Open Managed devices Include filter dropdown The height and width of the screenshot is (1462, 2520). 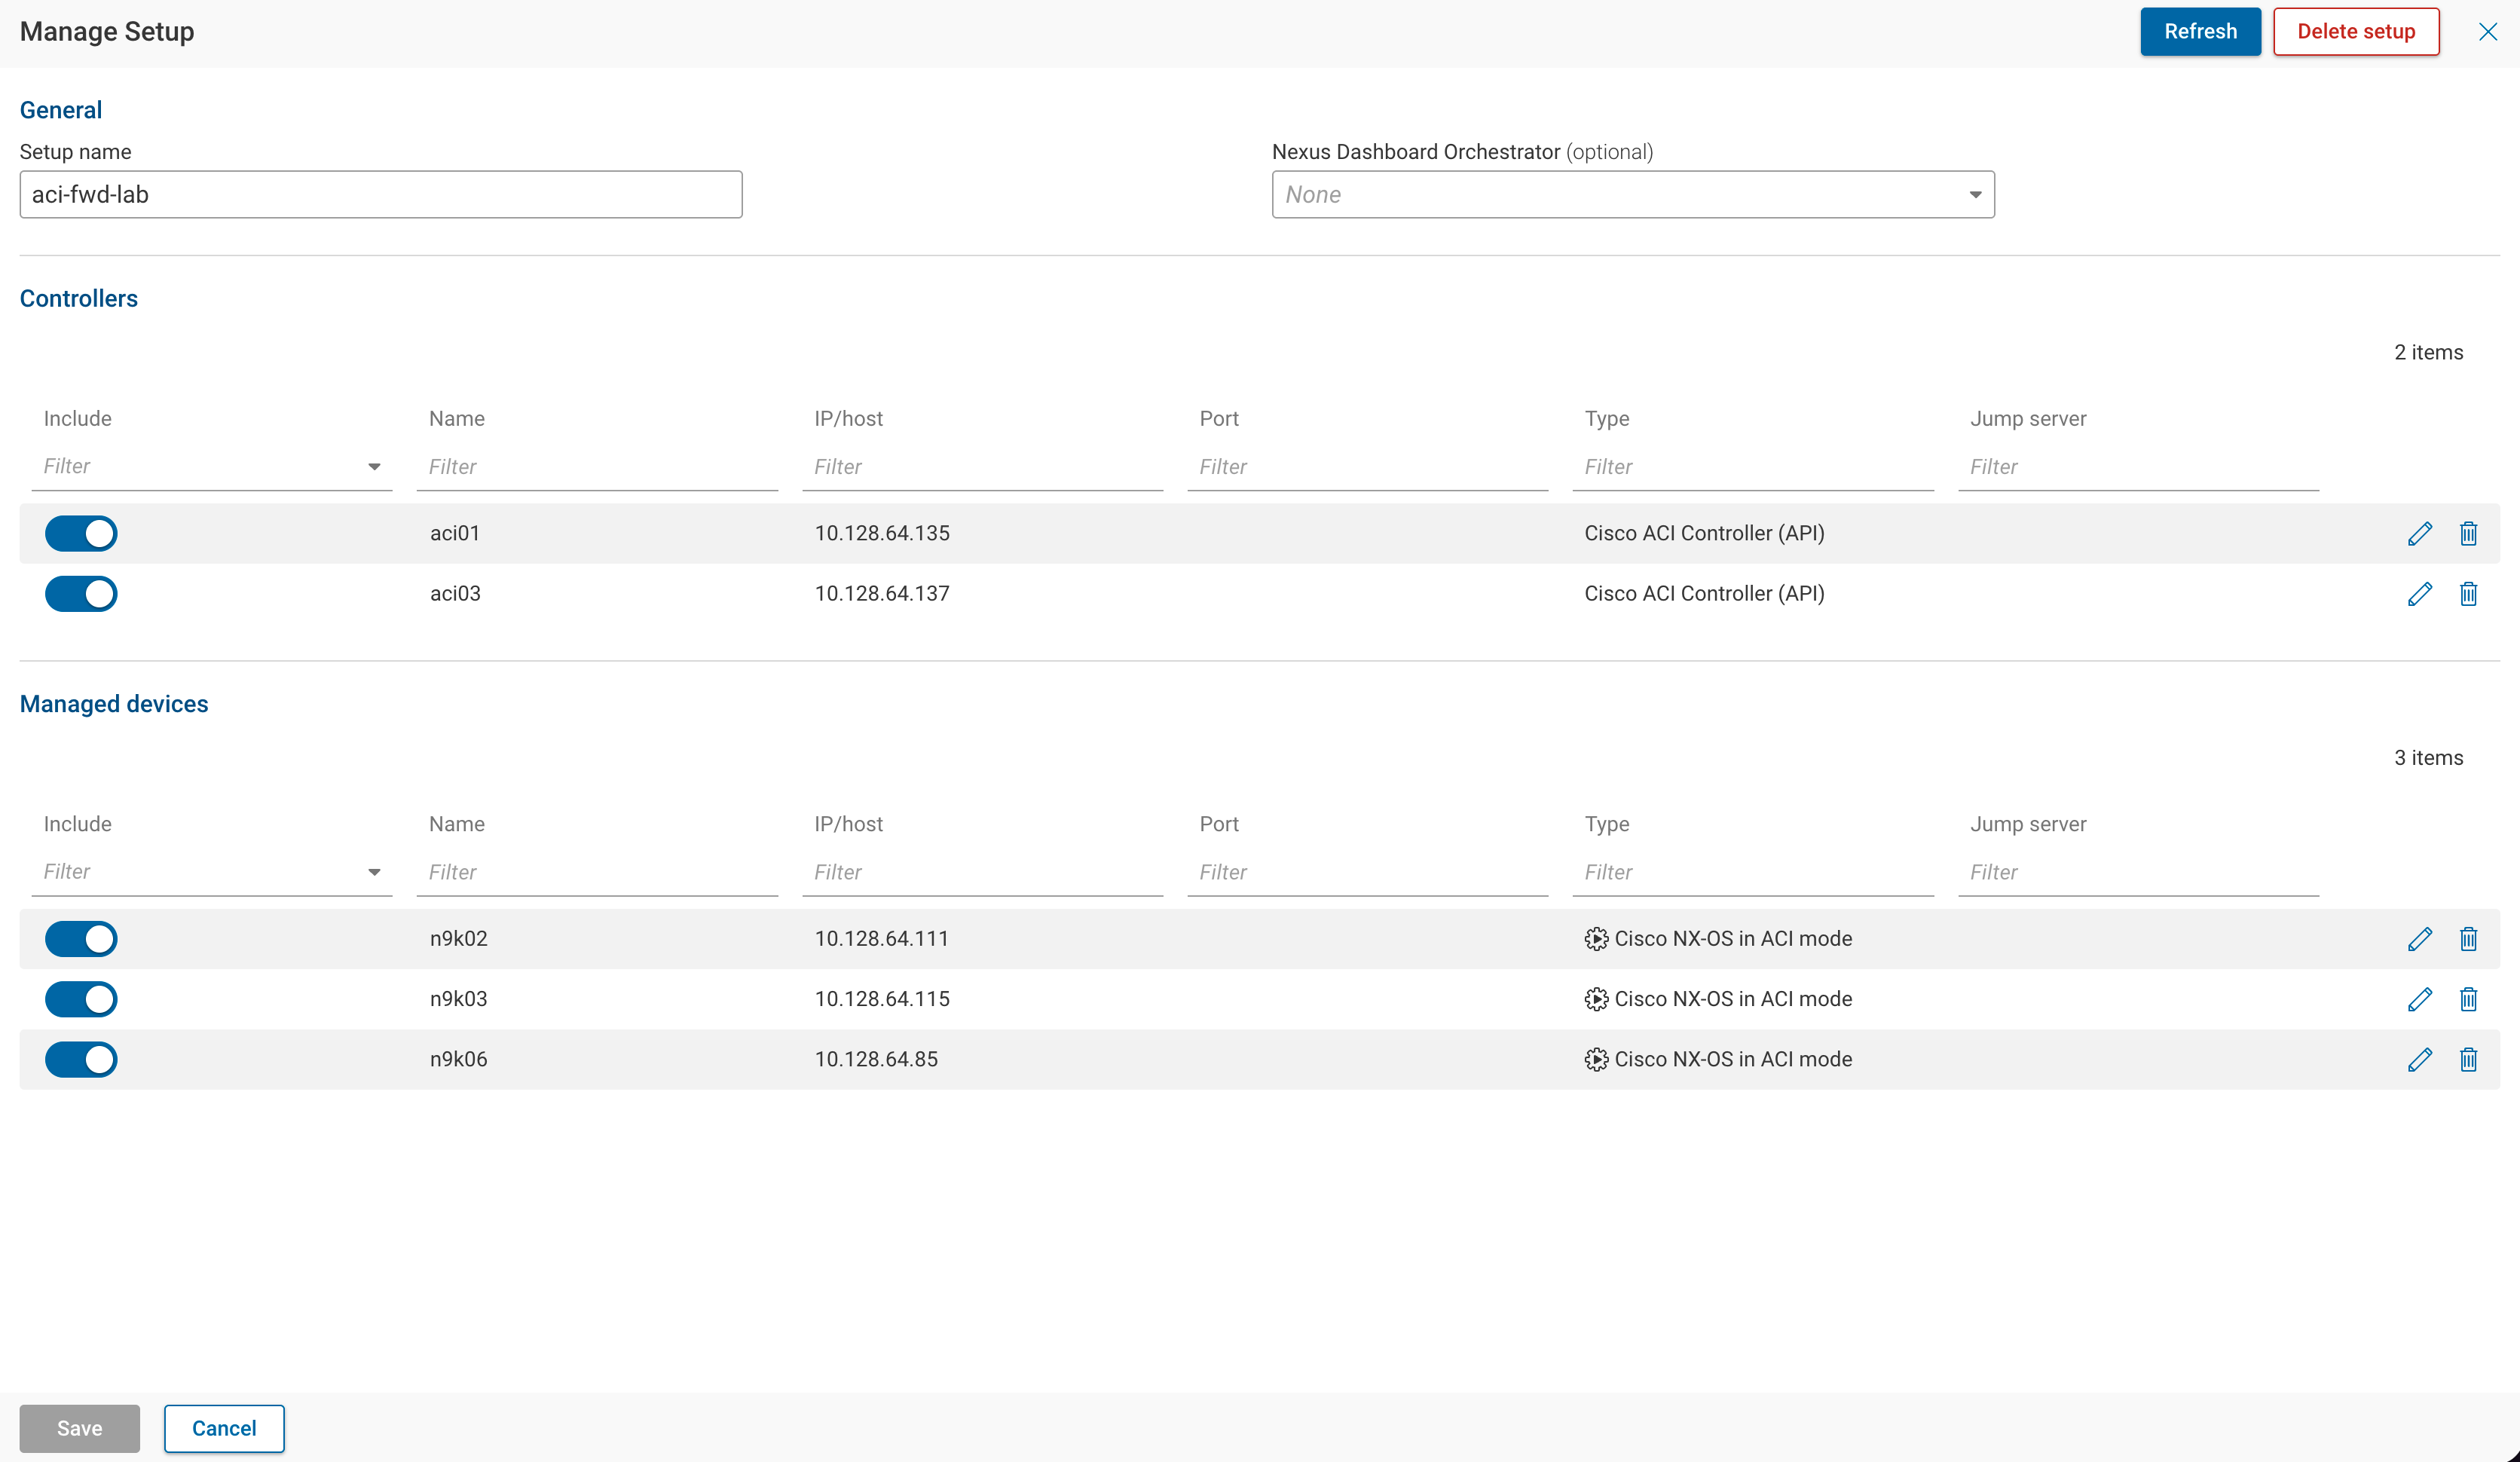coord(212,872)
